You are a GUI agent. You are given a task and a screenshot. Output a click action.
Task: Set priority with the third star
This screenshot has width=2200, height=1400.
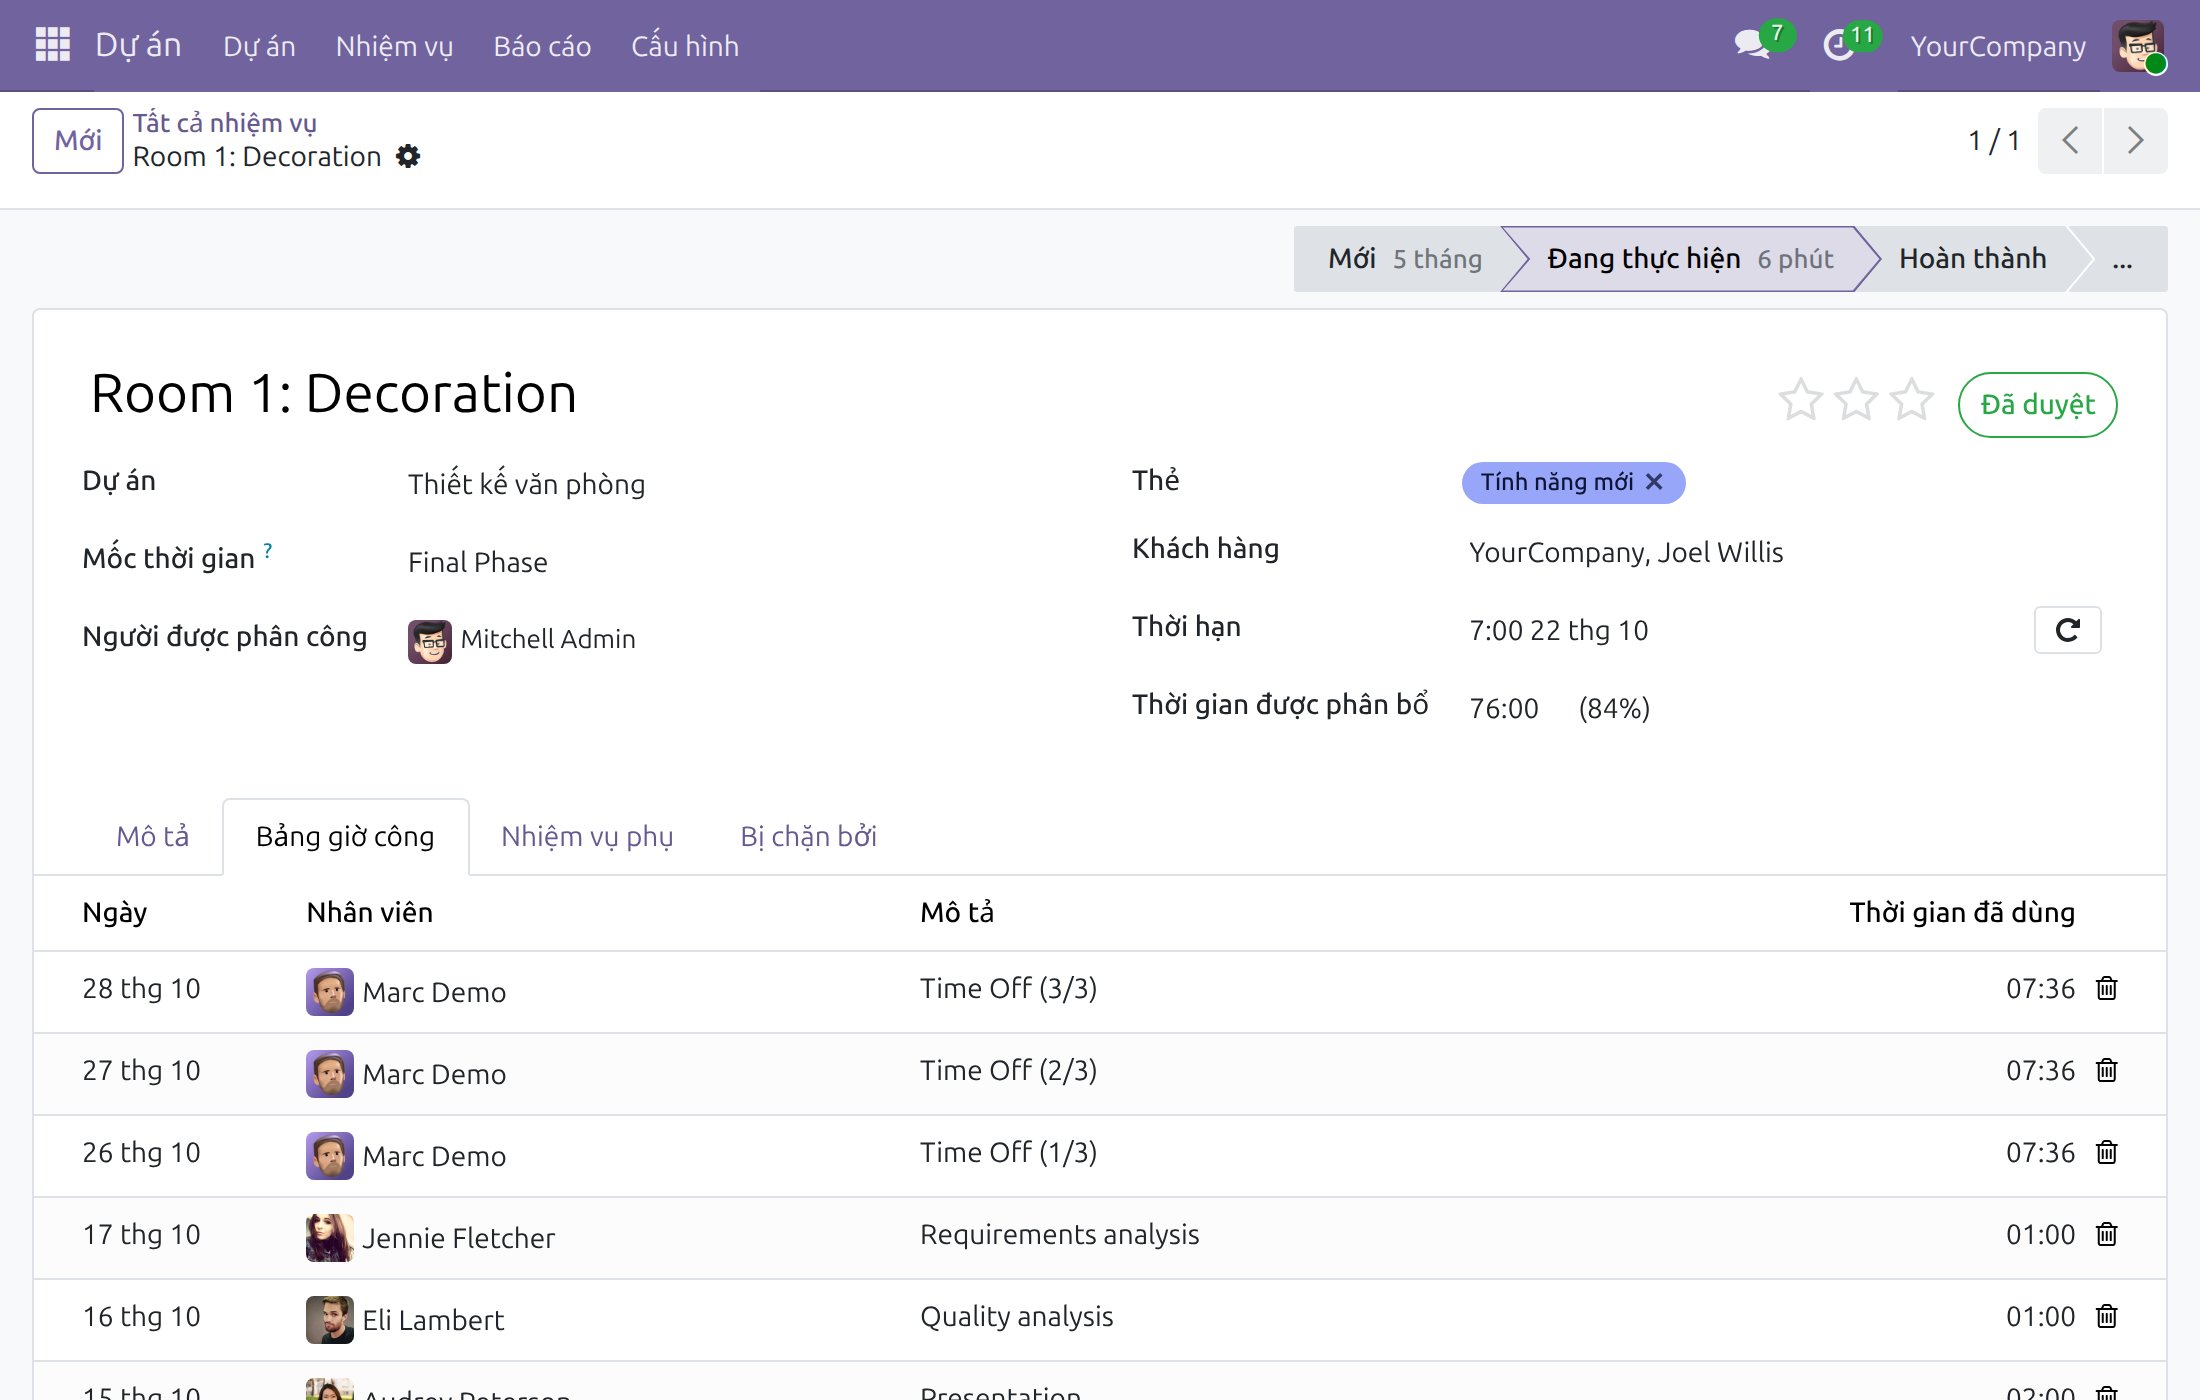pyautogui.click(x=1911, y=400)
